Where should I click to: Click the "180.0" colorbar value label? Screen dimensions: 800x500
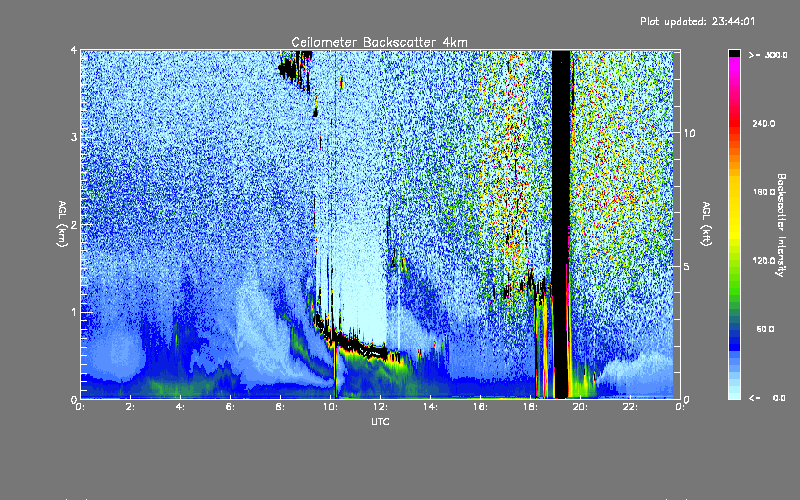pyautogui.click(x=764, y=192)
